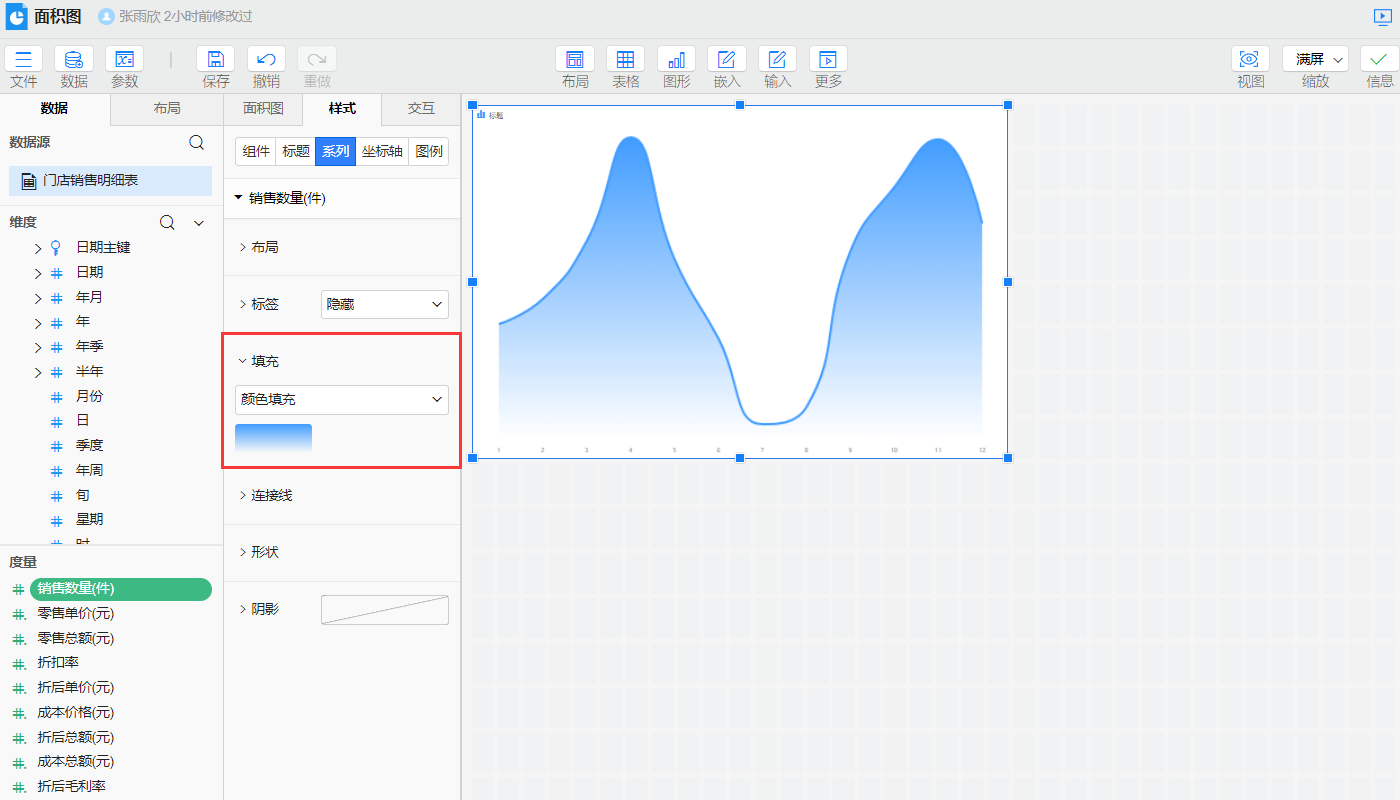Click the 保存 save icon
This screenshot has width=1400, height=800.
pos(215,59)
